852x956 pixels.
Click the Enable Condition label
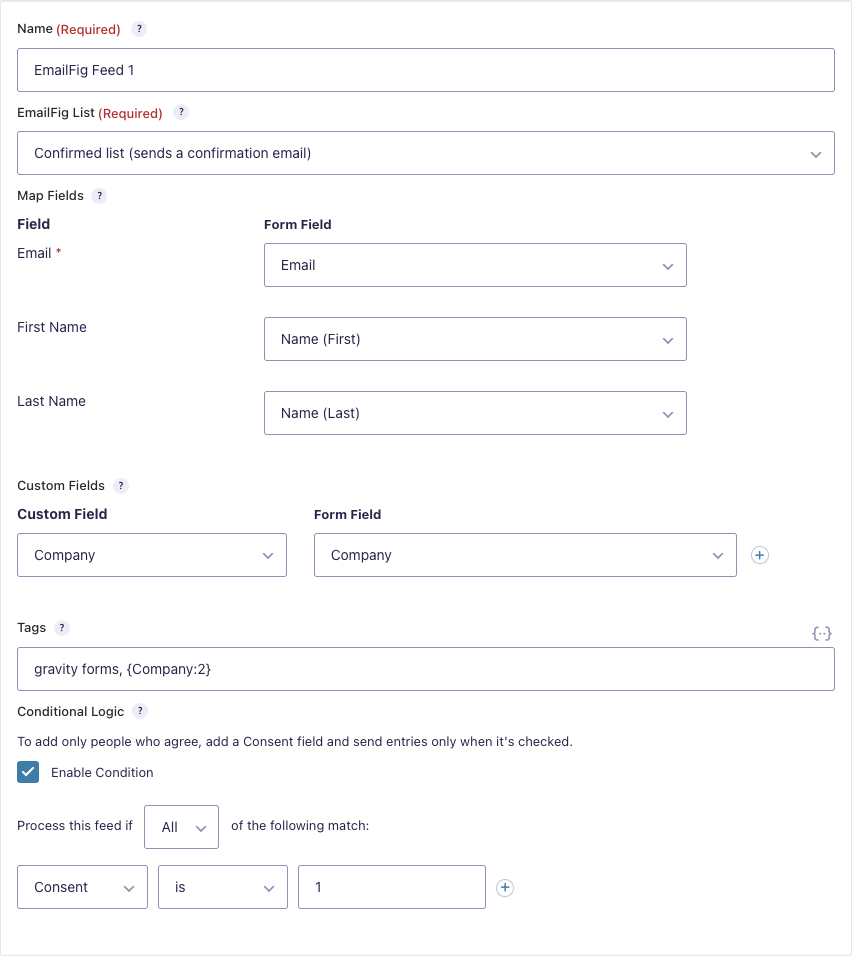102,772
